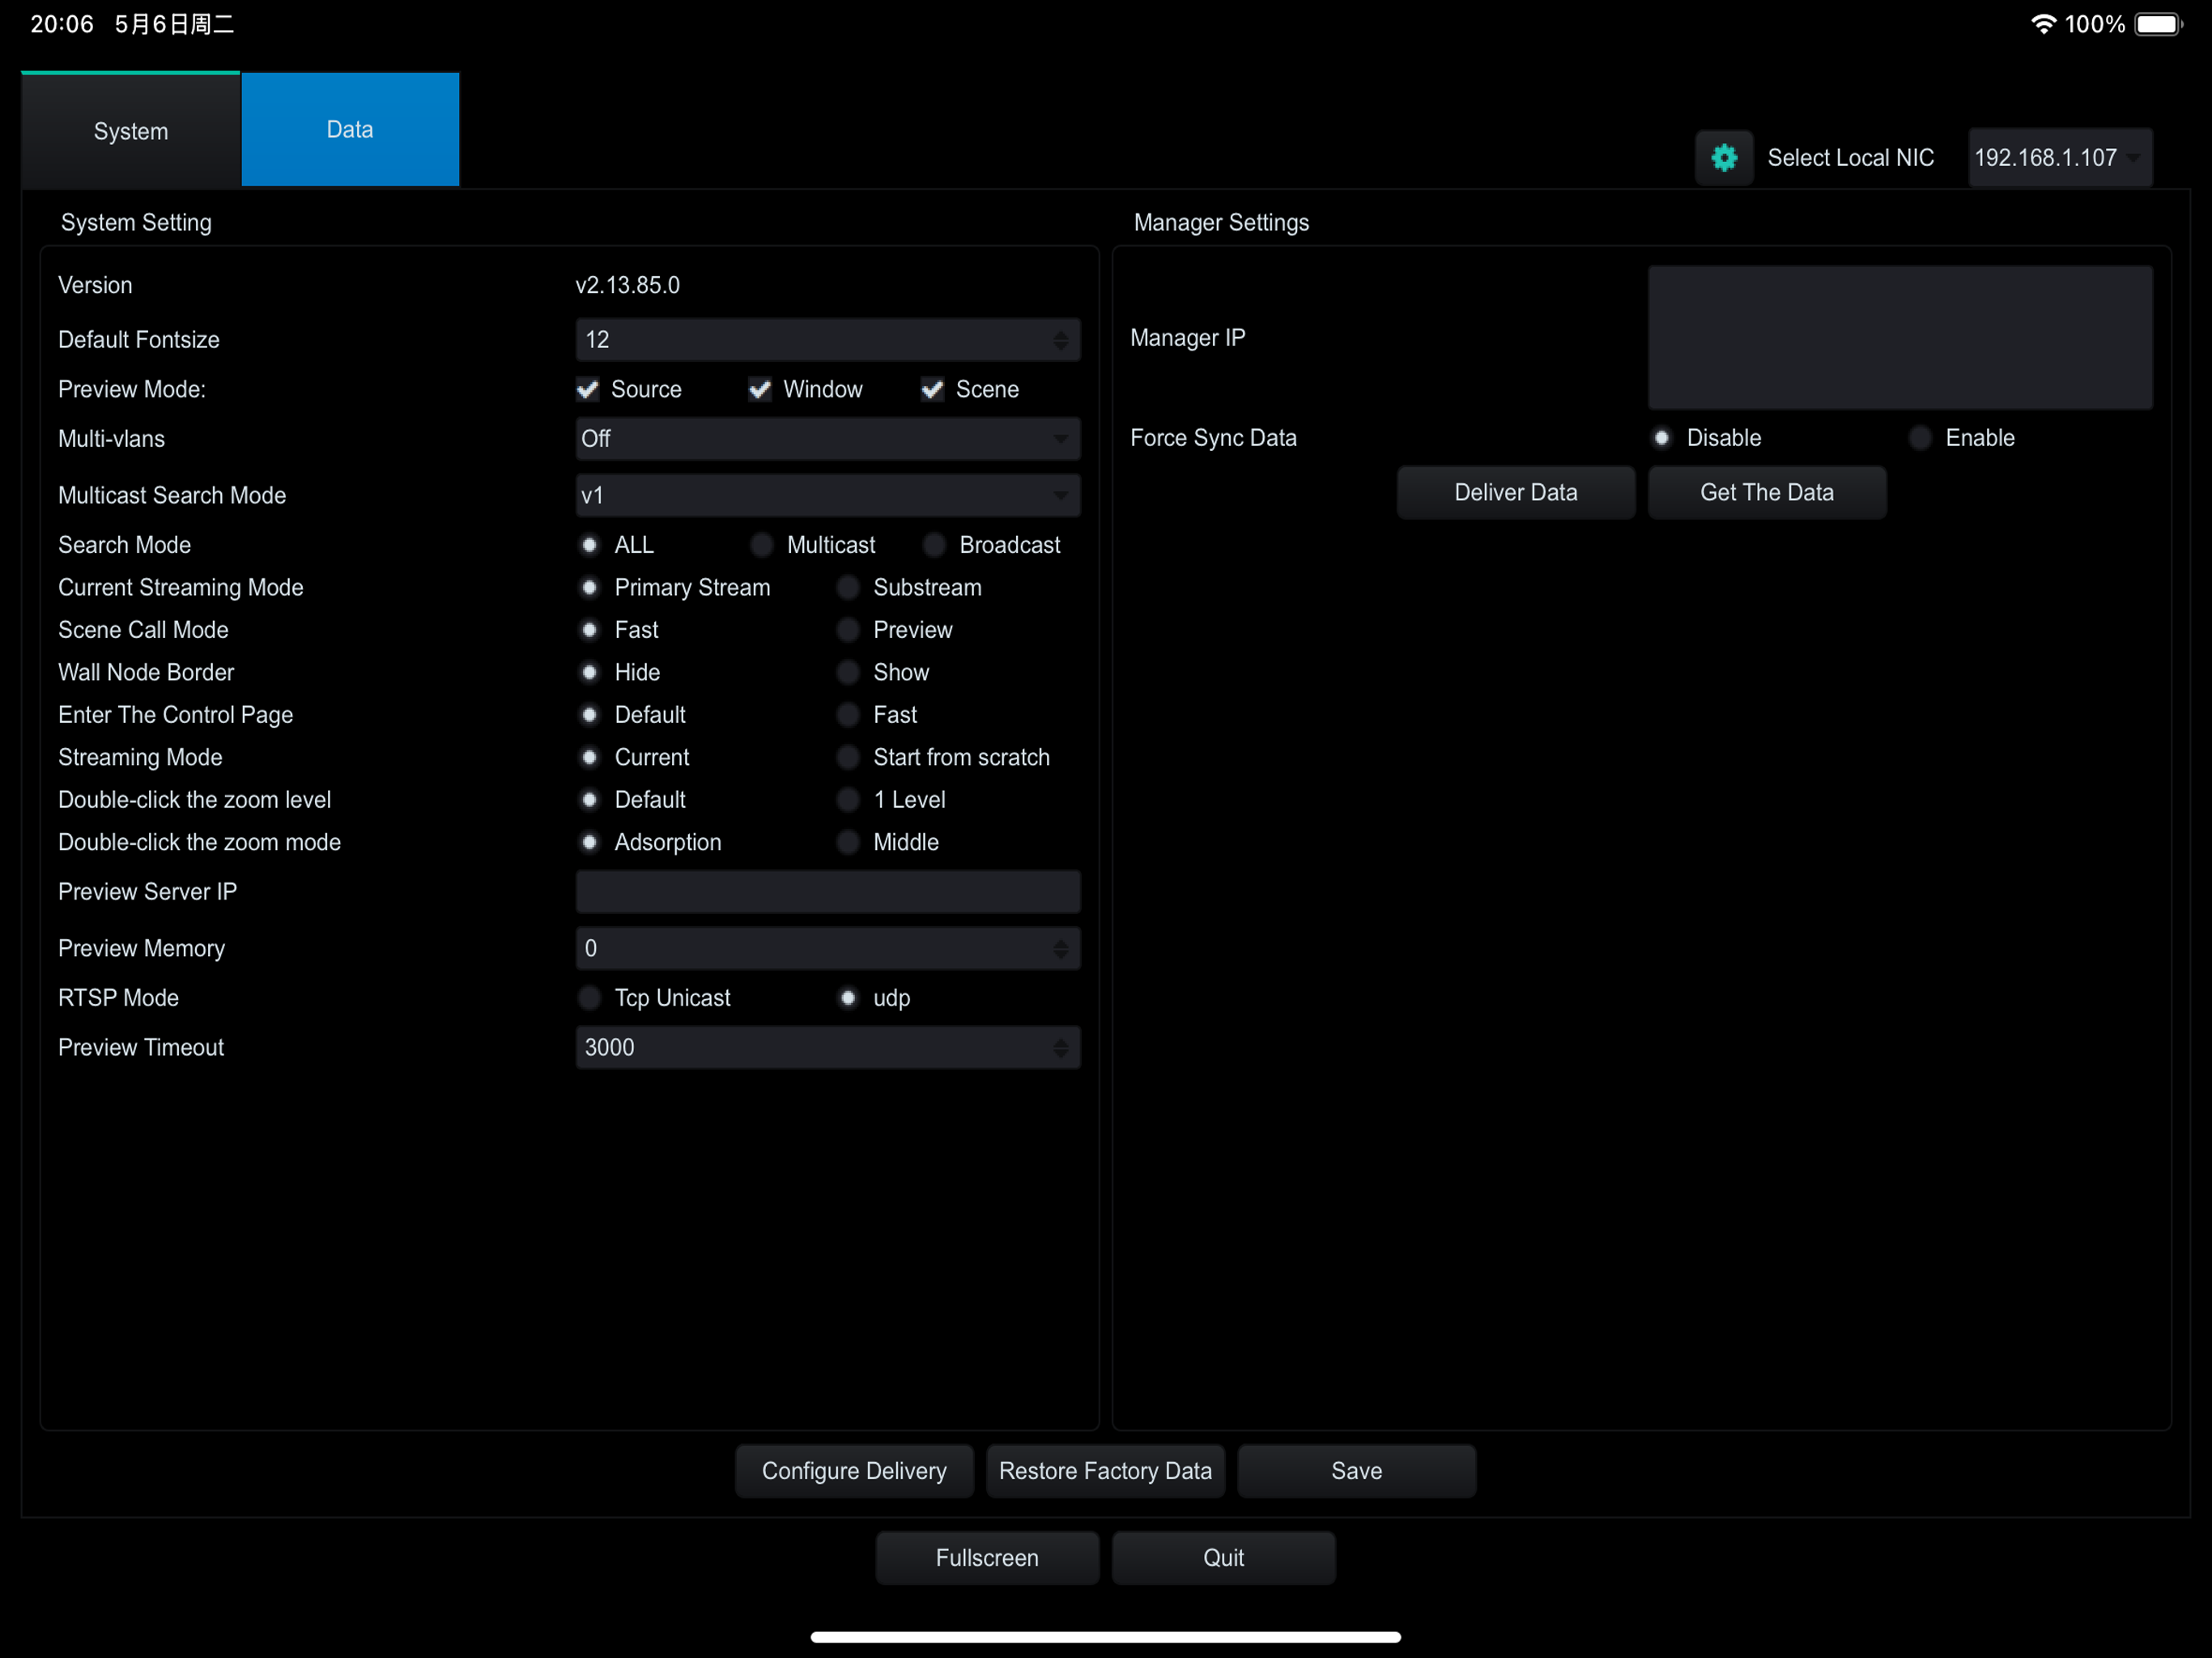Click the Fullscreen button

click(987, 1558)
